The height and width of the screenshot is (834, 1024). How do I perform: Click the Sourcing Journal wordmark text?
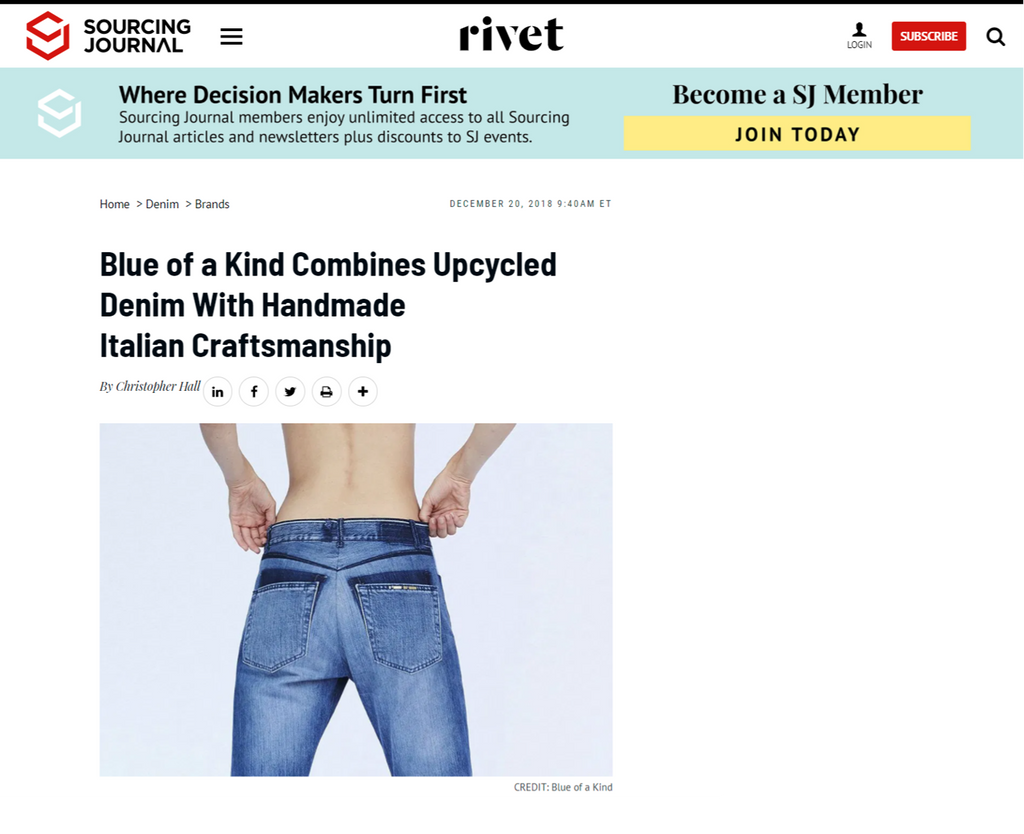[137, 36]
